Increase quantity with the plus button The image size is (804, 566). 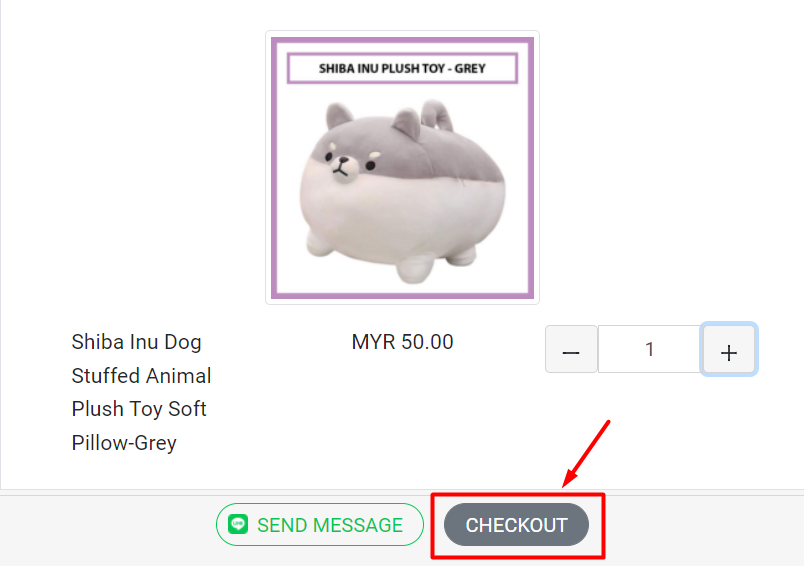[x=729, y=349]
